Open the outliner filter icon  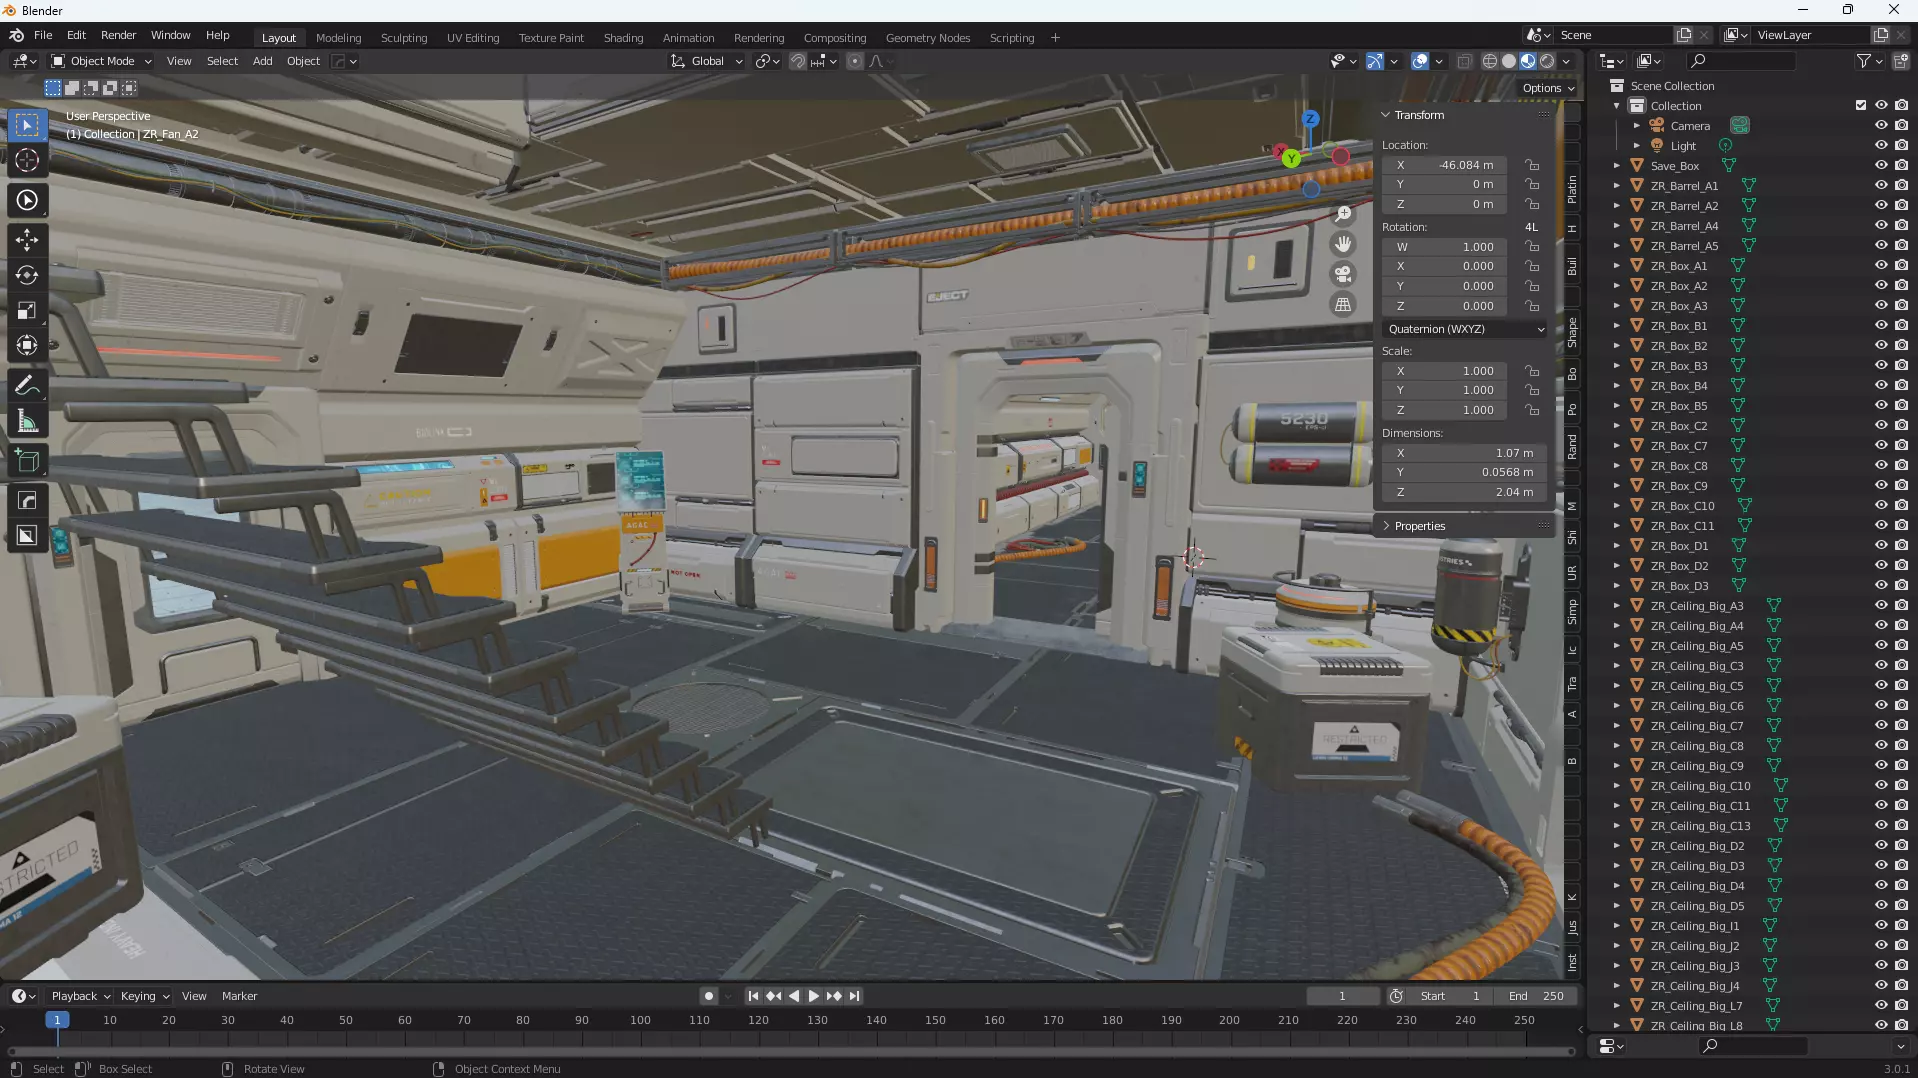pyautogui.click(x=1864, y=61)
